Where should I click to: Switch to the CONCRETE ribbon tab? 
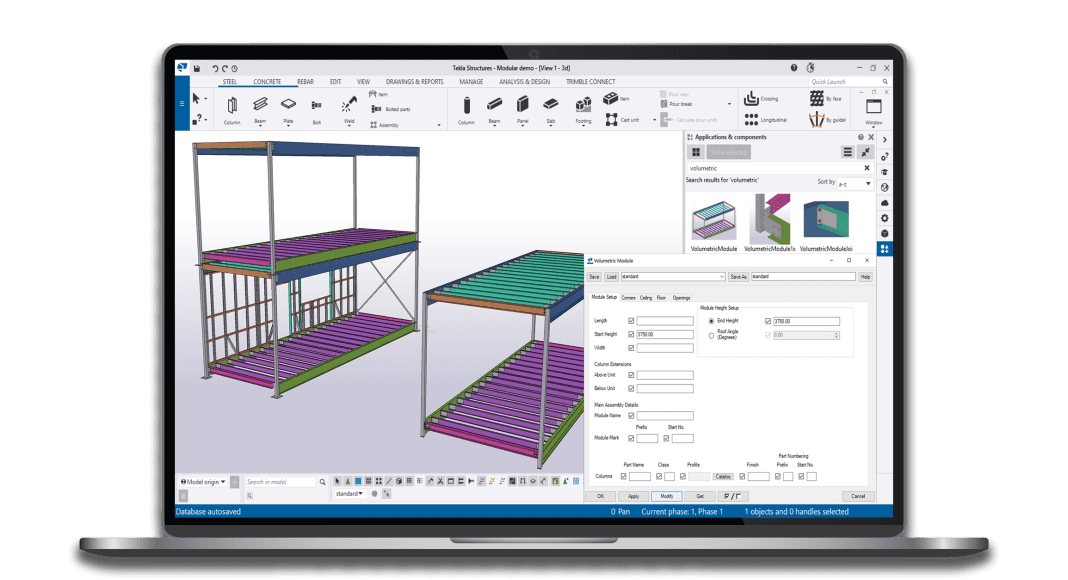tap(267, 81)
